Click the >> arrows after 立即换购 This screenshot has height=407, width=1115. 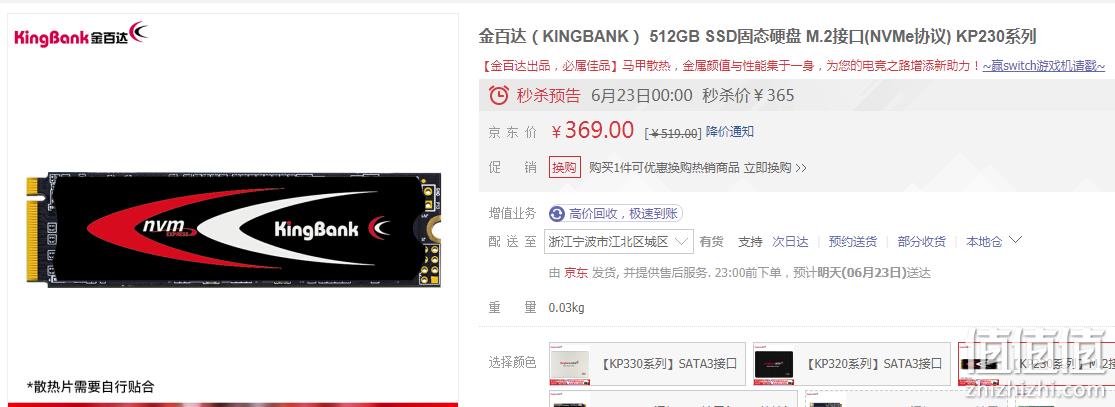click(801, 168)
